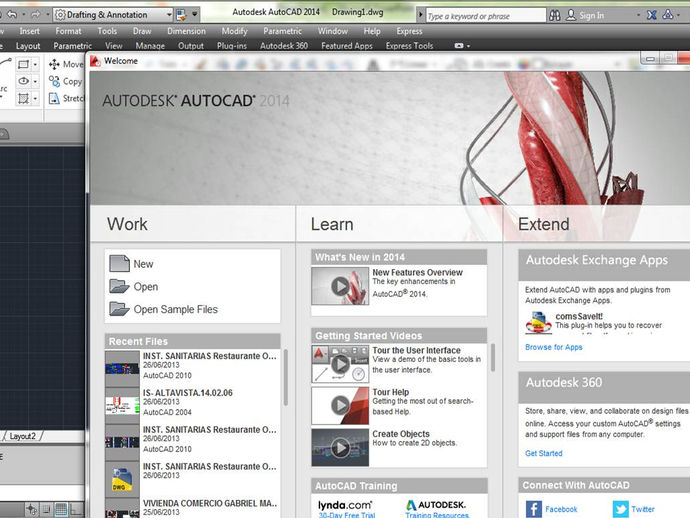690x518 pixels.
Task: Click Open in Work panel
Action: pyautogui.click(x=133, y=287)
